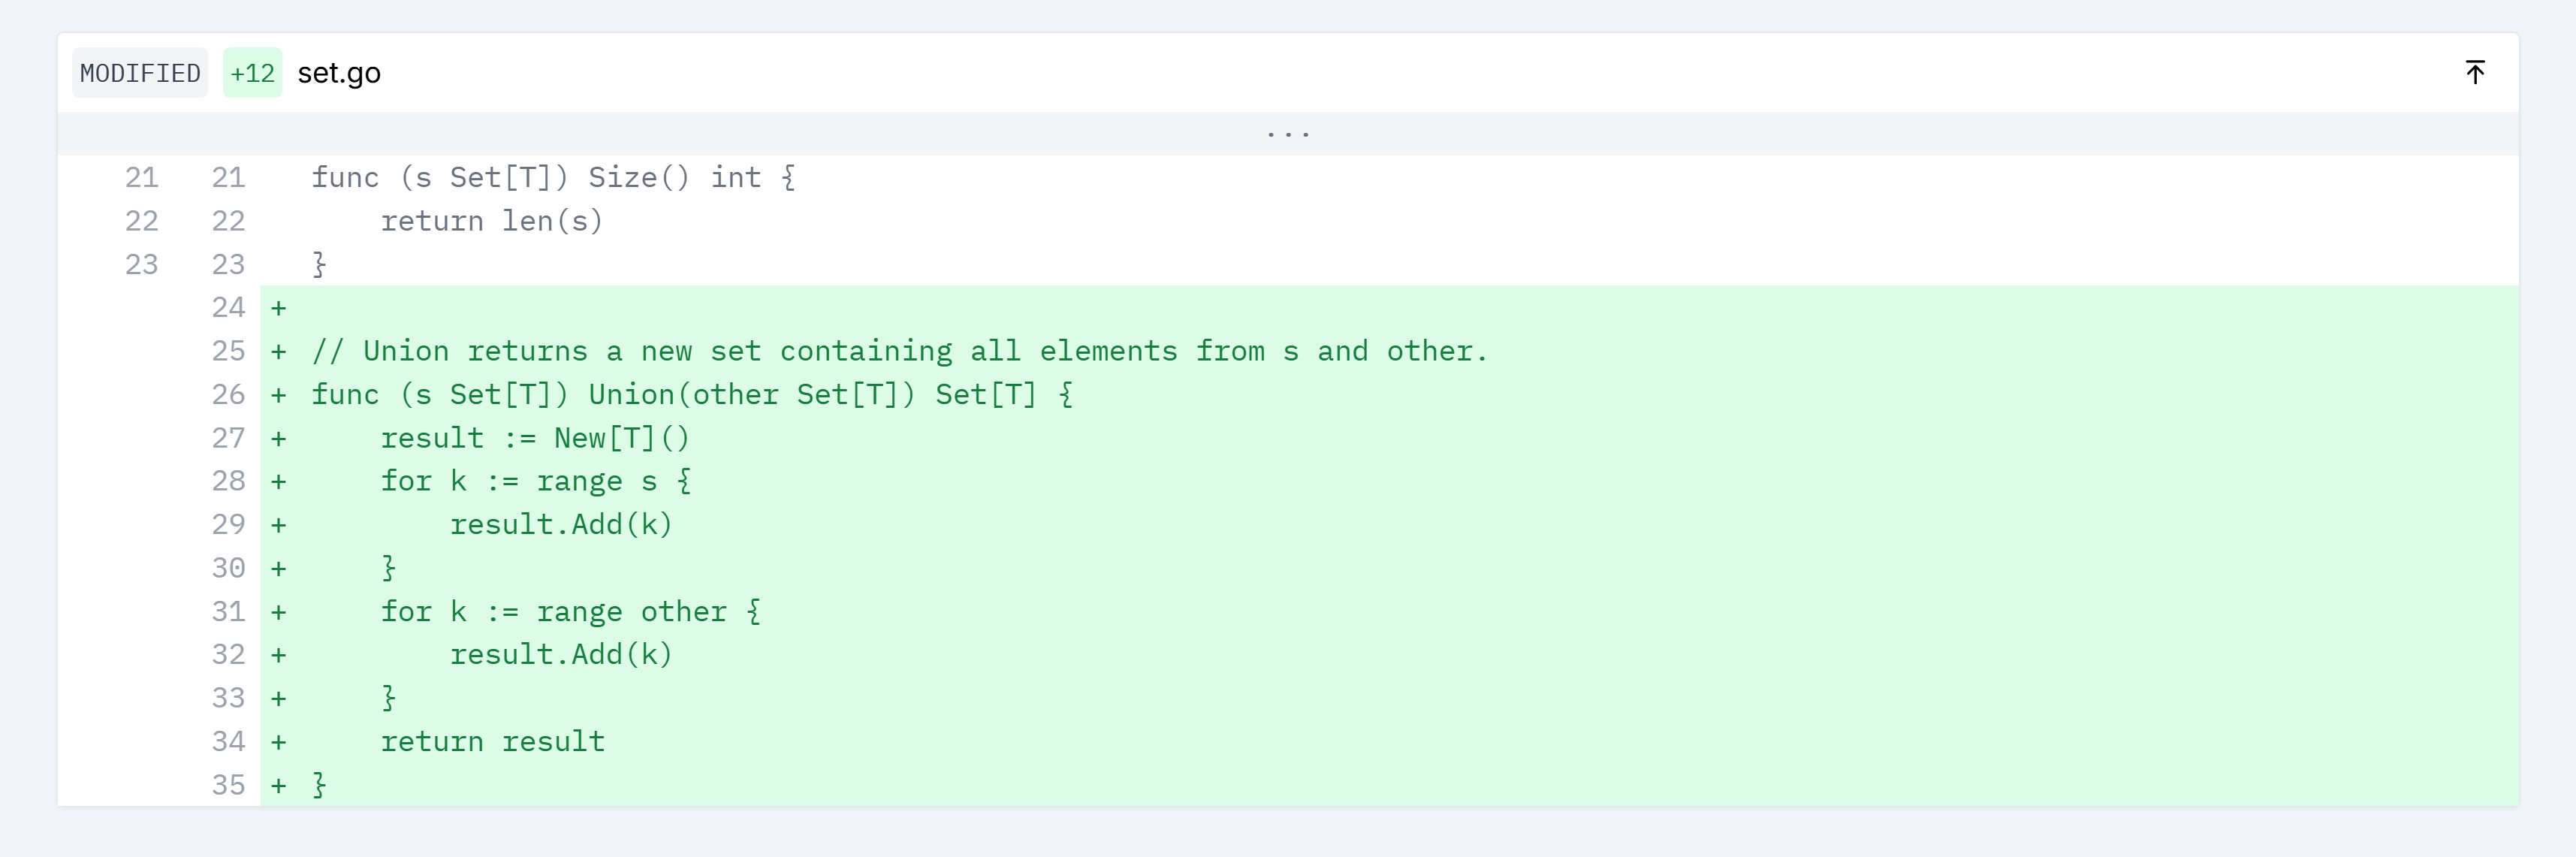Click the 'for k := range other' line
This screenshot has height=857, width=2576.
point(569,611)
